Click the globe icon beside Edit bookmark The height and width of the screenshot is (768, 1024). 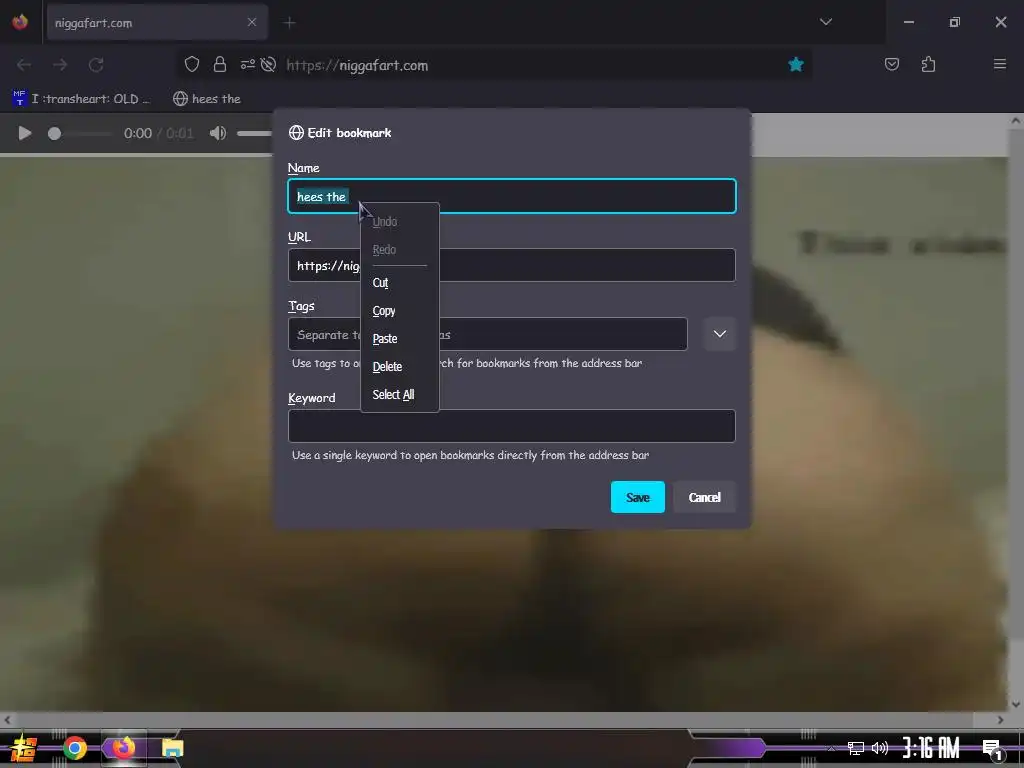click(296, 133)
